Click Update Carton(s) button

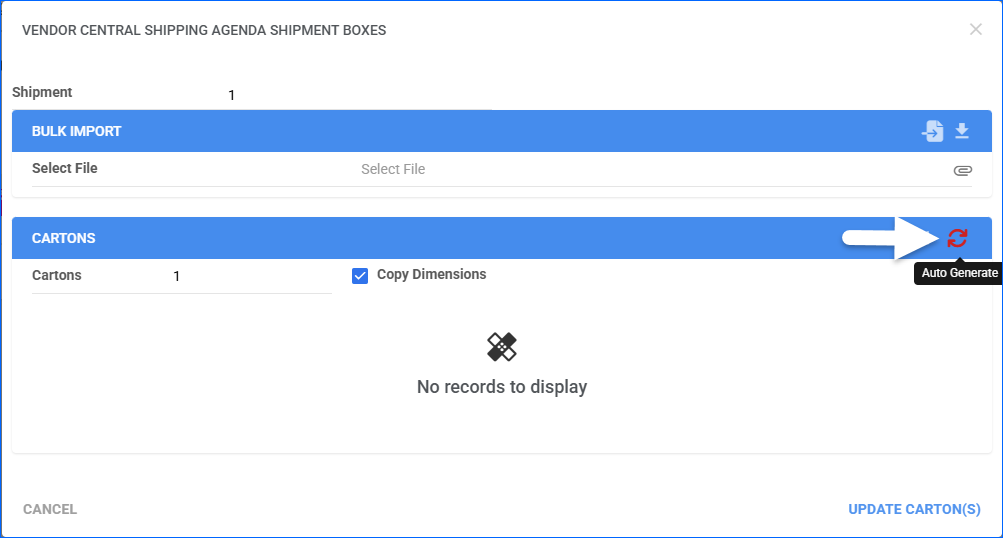[x=914, y=509]
